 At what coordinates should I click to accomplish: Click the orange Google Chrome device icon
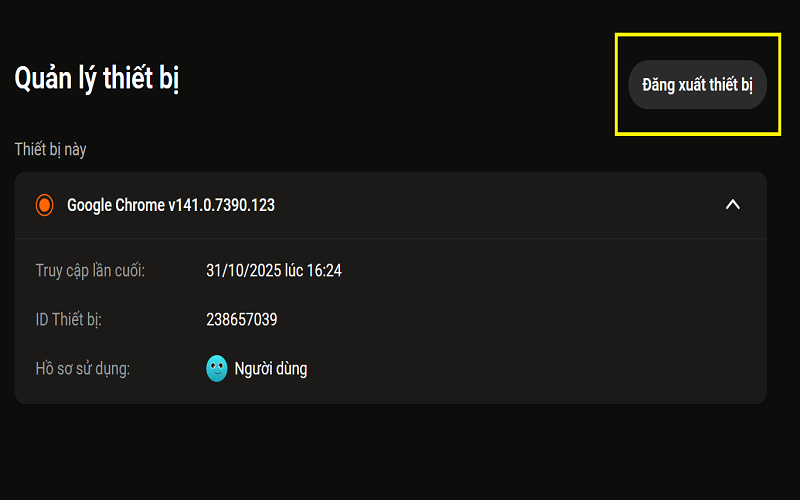44,205
